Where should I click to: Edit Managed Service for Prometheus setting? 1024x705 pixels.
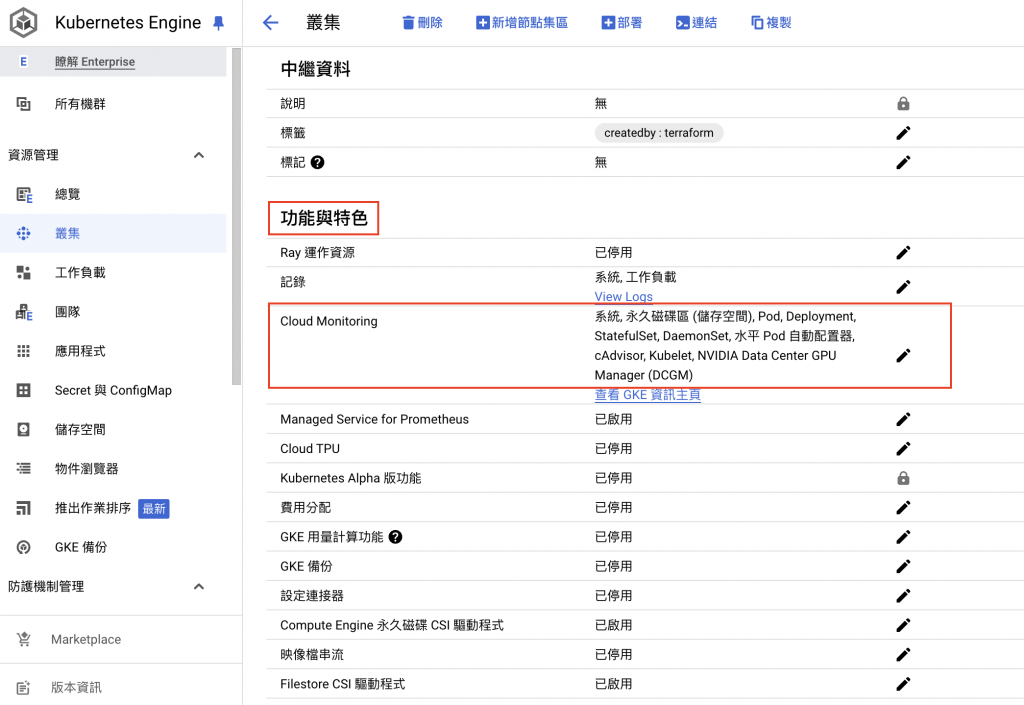[x=903, y=419]
